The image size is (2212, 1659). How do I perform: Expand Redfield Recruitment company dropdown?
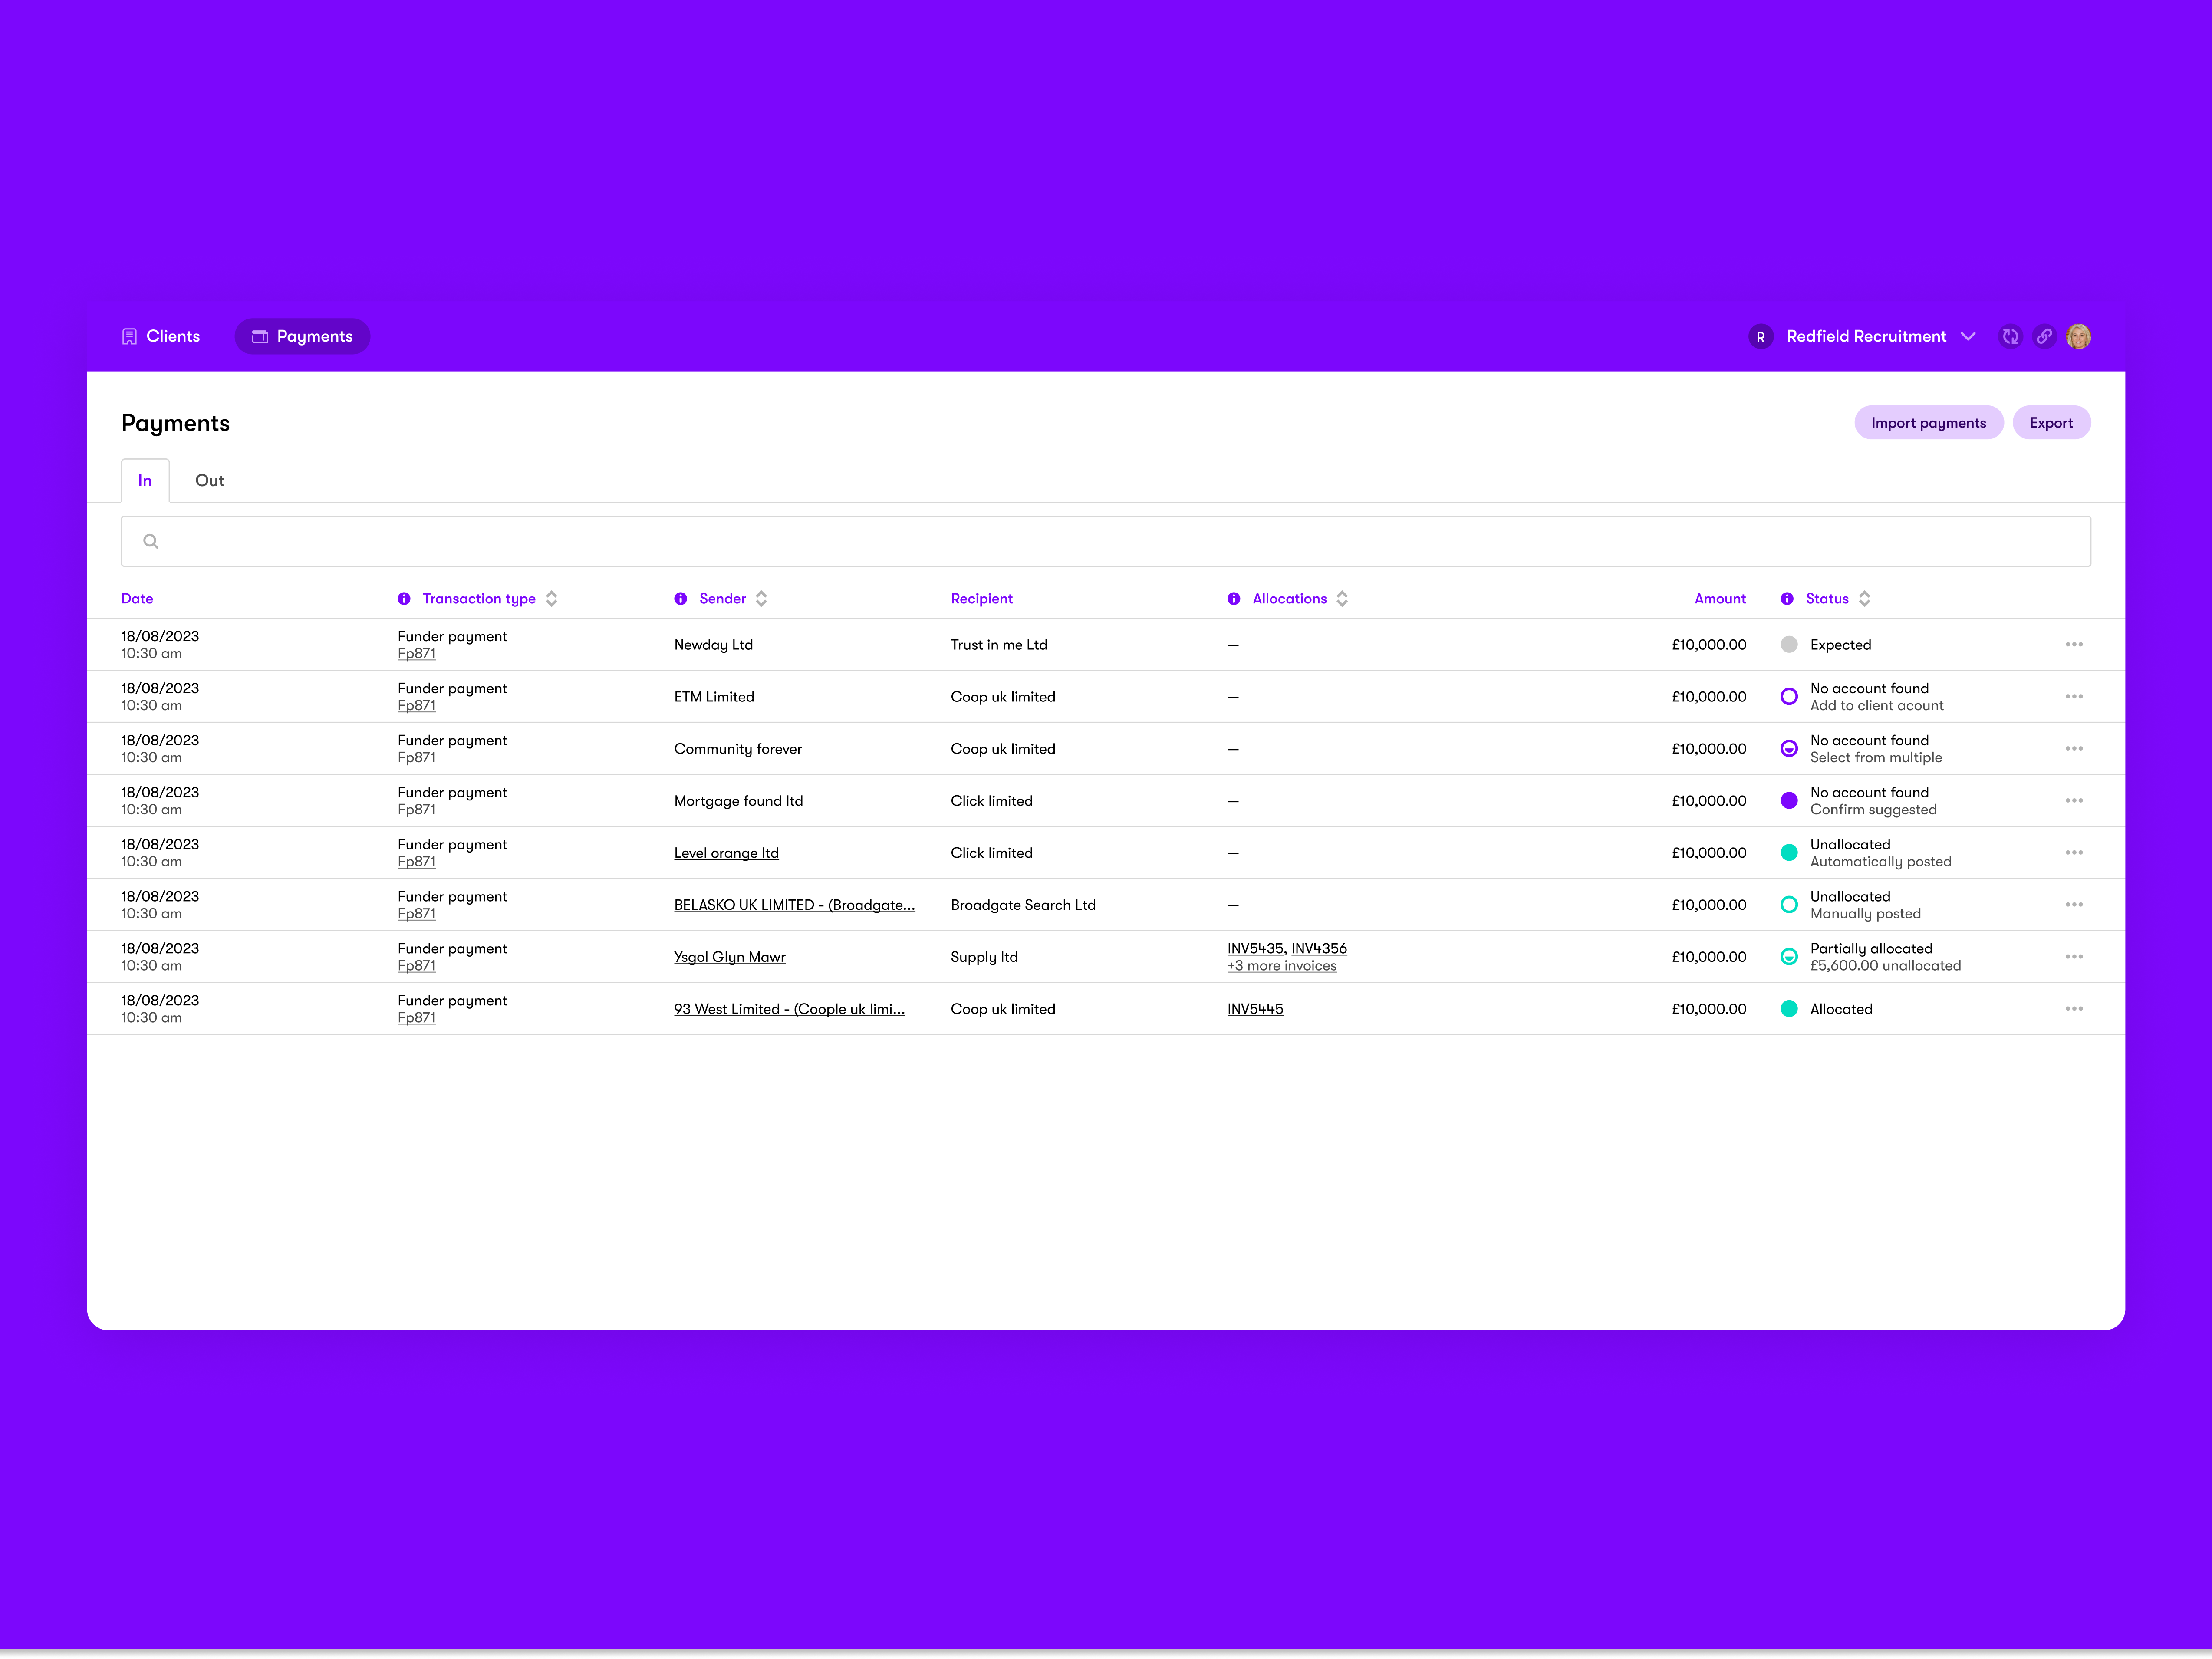[1968, 336]
